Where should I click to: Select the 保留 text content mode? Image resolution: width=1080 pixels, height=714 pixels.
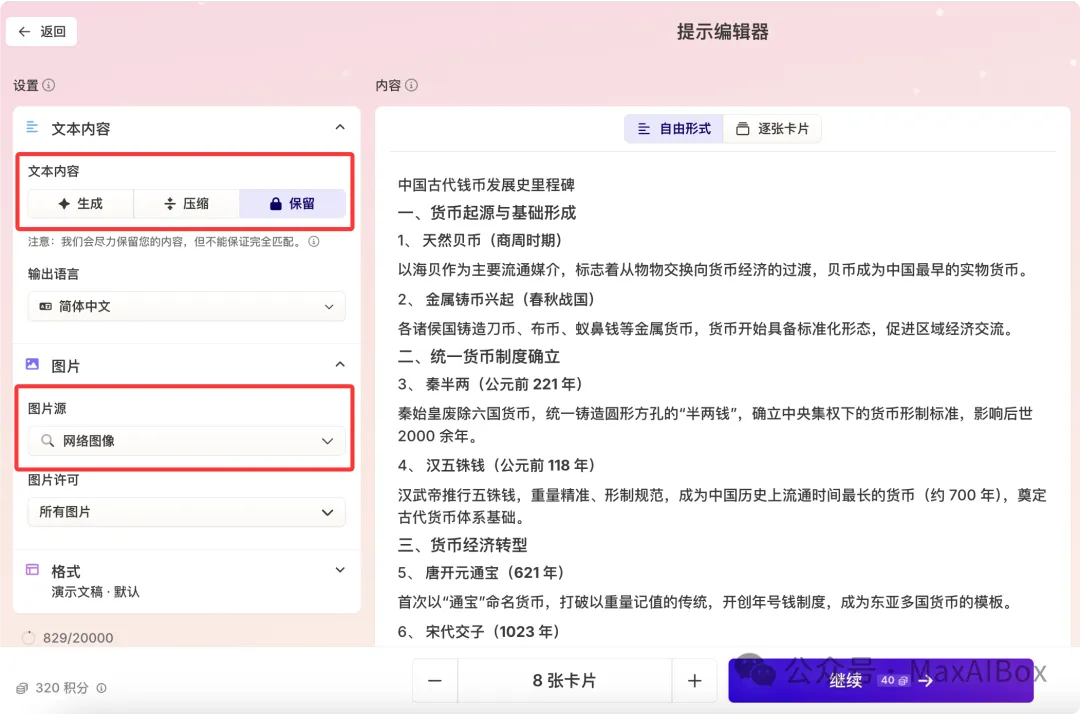(292, 204)
